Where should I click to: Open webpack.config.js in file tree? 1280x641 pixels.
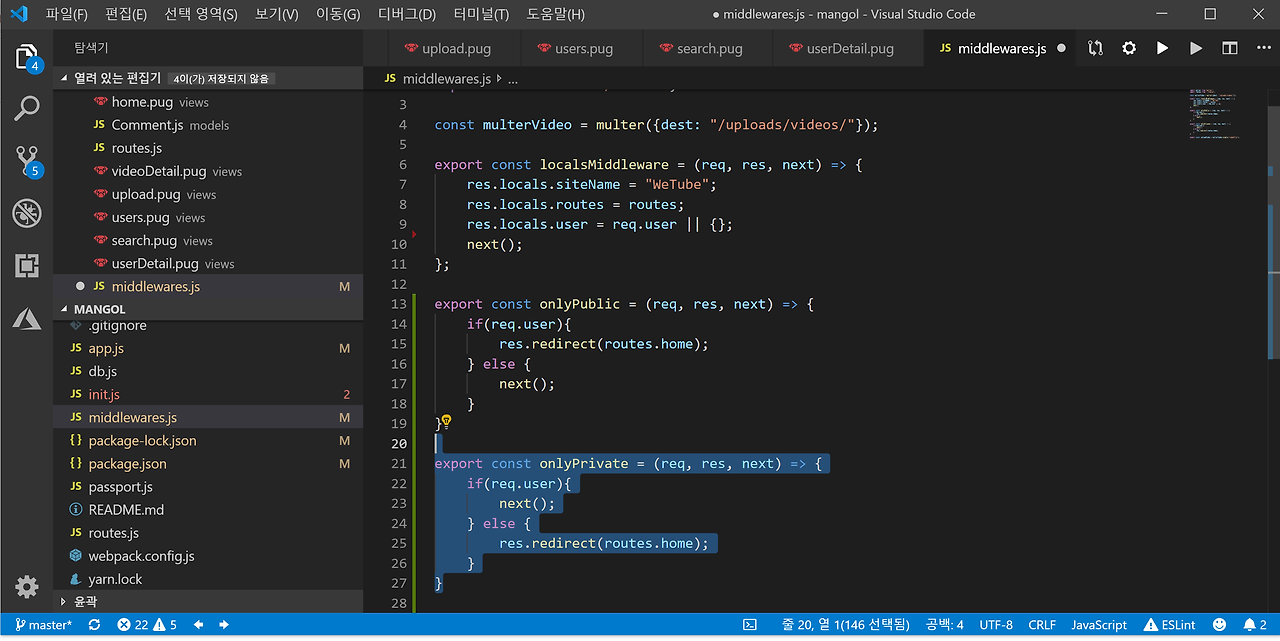(208, 556)
